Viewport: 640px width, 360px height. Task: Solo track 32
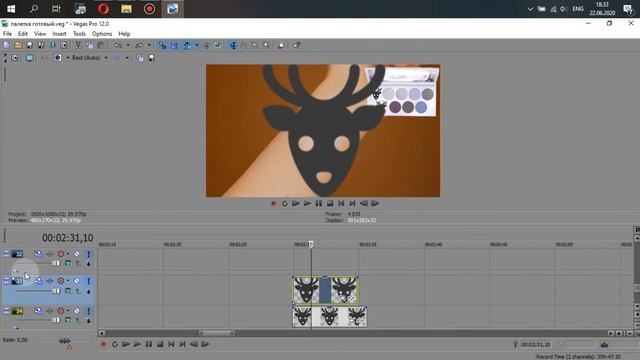point(89,254)
